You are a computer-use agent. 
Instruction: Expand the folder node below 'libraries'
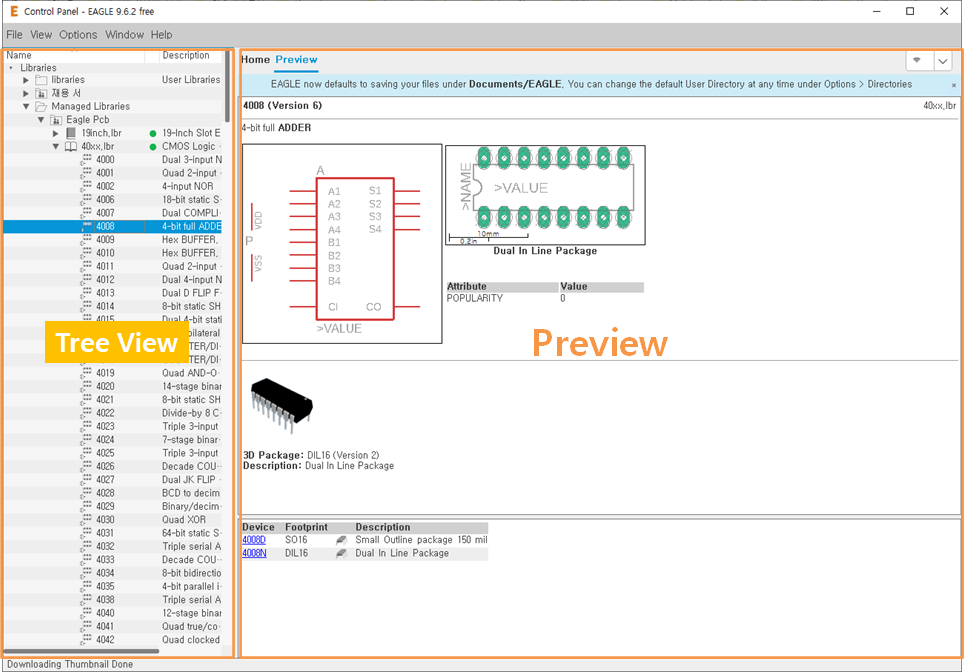26,93
